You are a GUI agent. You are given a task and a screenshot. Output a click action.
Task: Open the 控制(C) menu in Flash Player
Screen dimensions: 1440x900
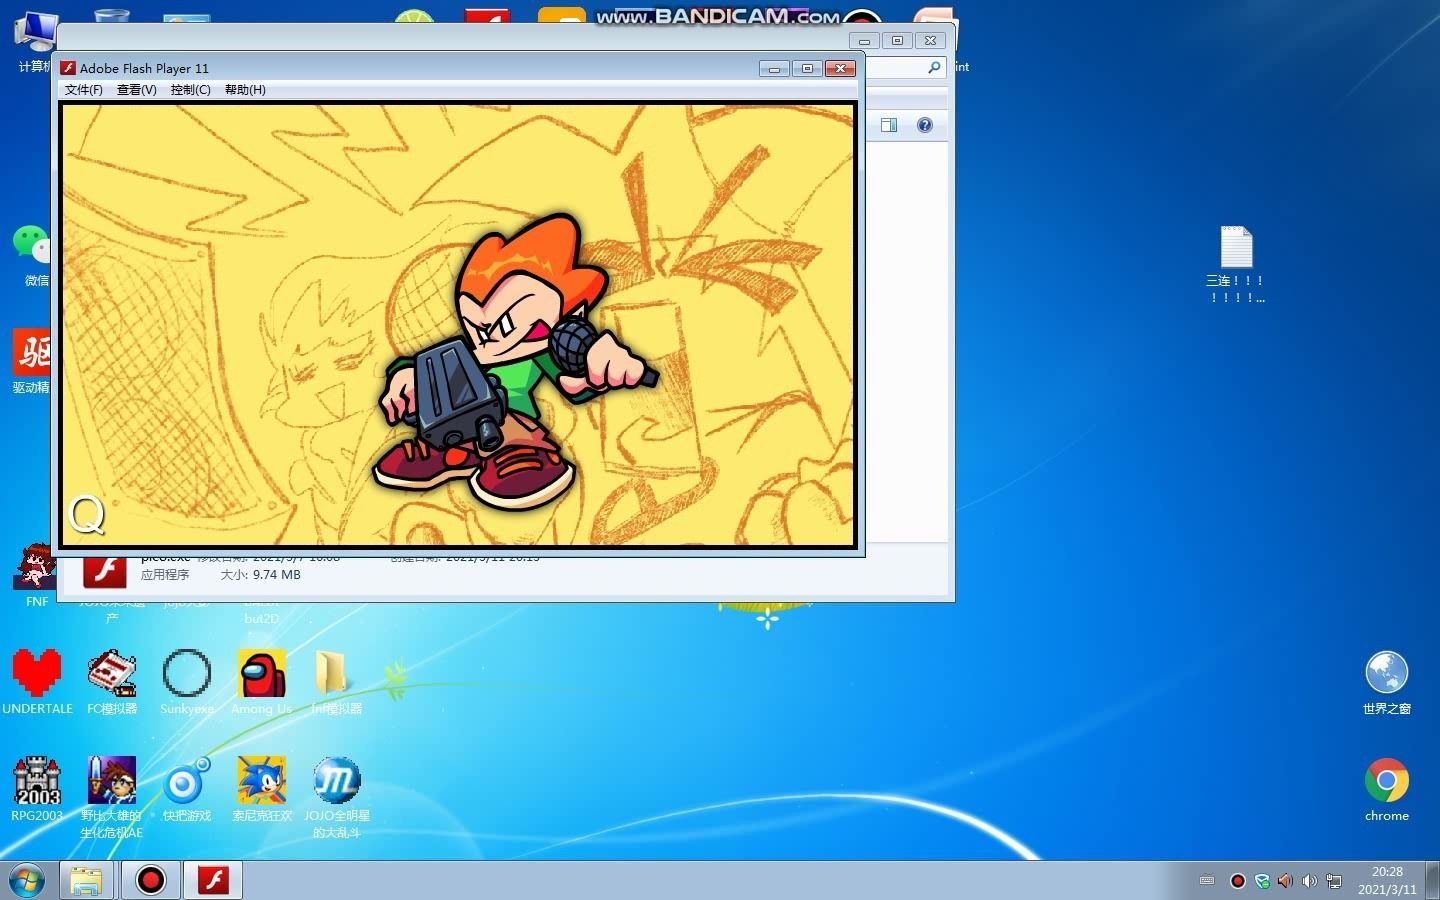(x=190, y=90)
